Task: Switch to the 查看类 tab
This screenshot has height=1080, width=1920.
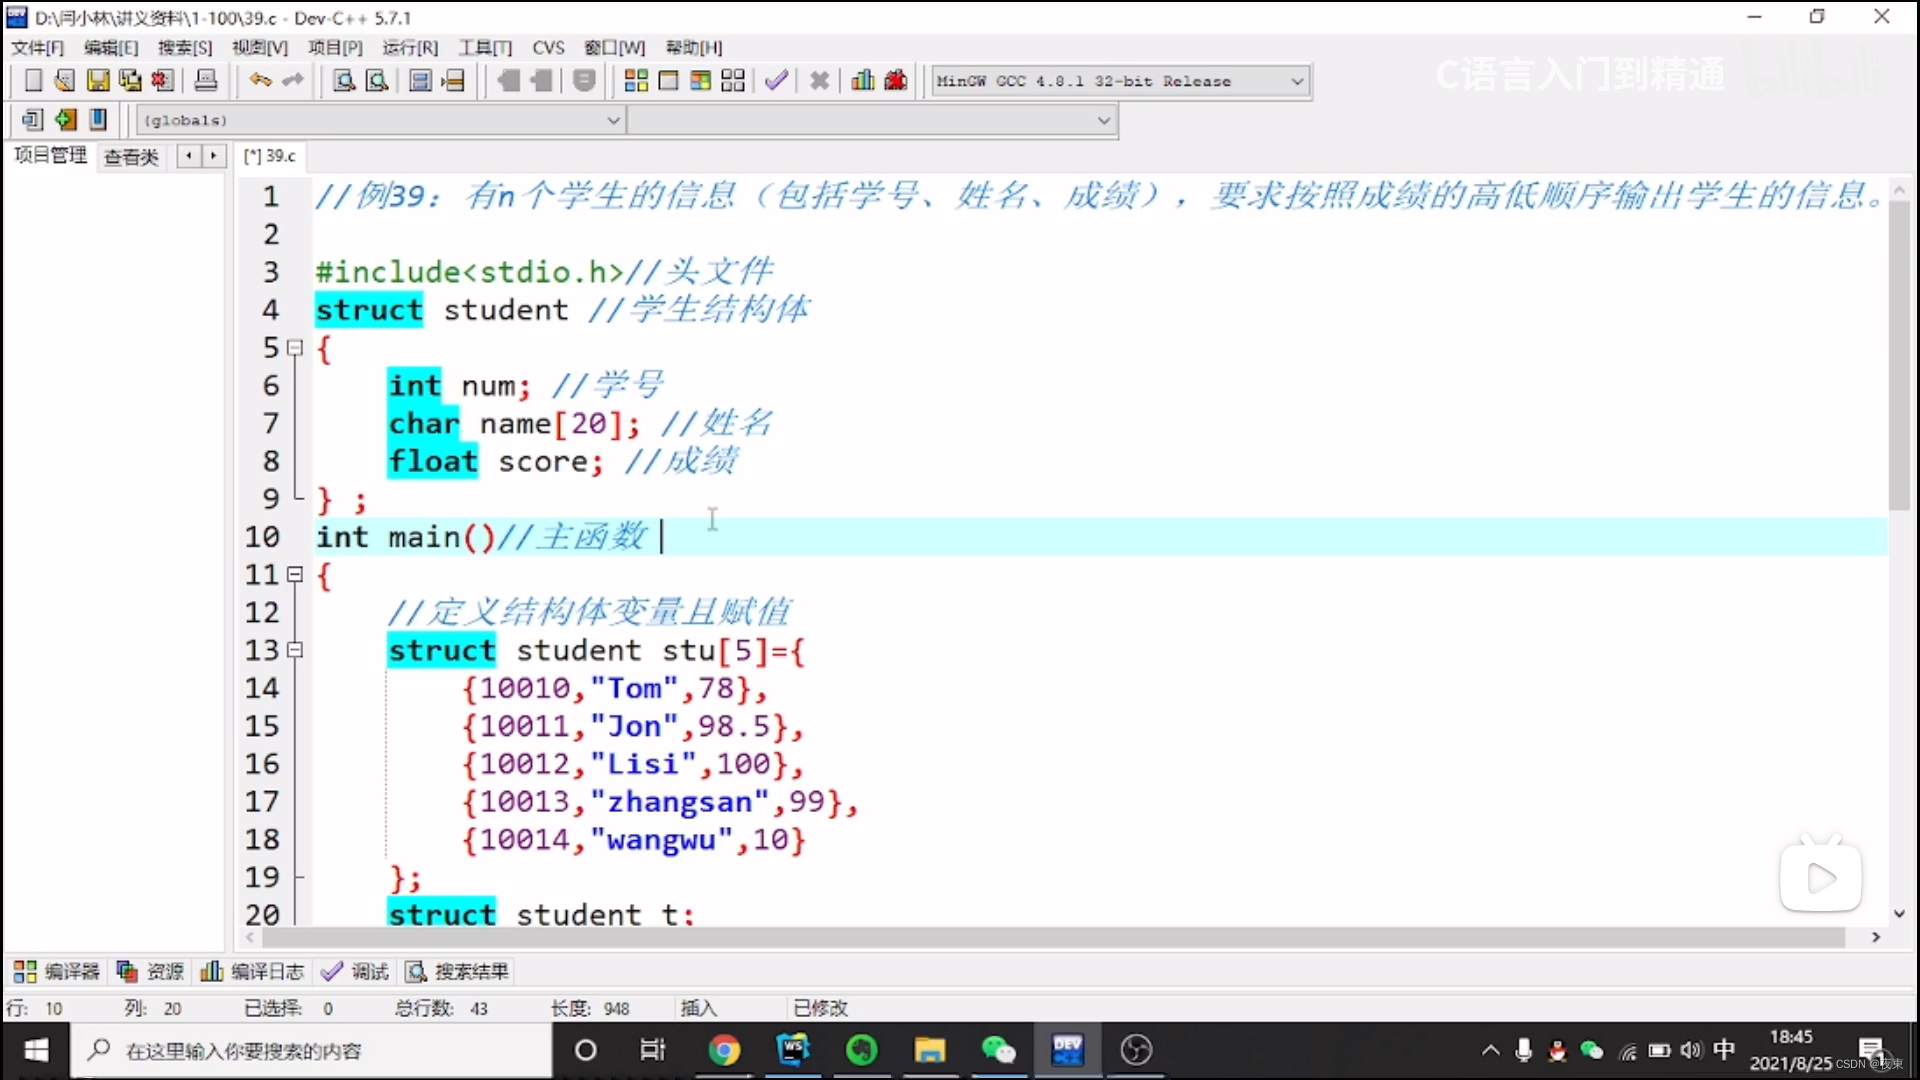Action: coord(131,157)
